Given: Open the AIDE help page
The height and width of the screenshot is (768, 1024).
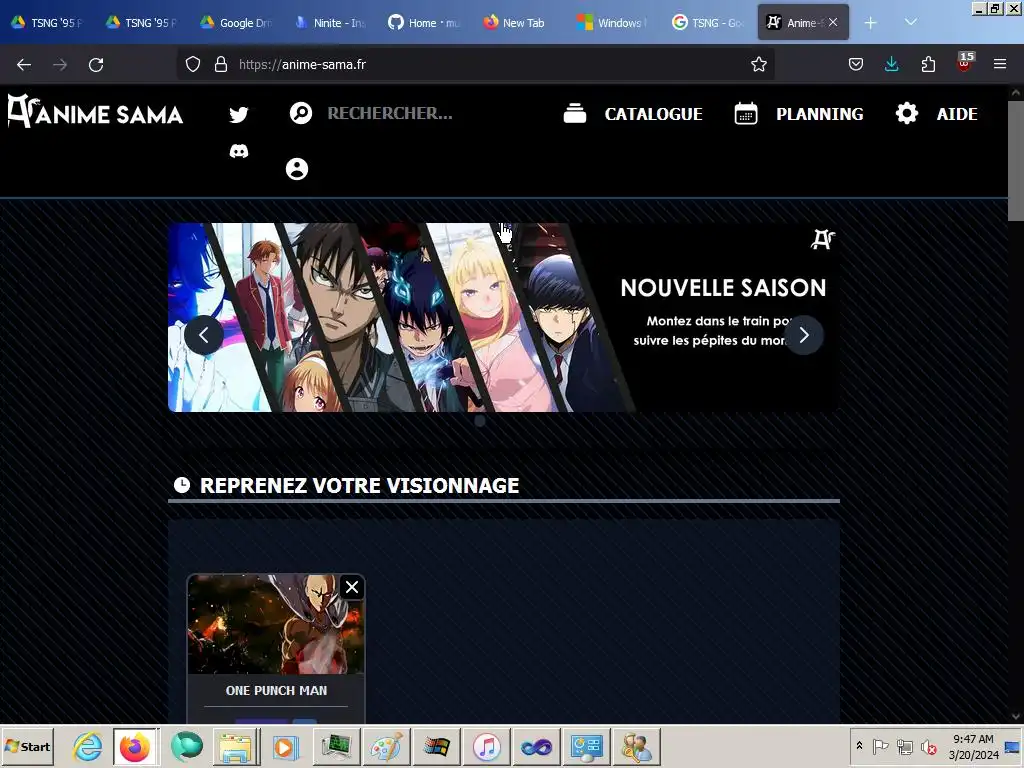Looking at the screenshot, I should pyautogui.click(x=957, y=114).
